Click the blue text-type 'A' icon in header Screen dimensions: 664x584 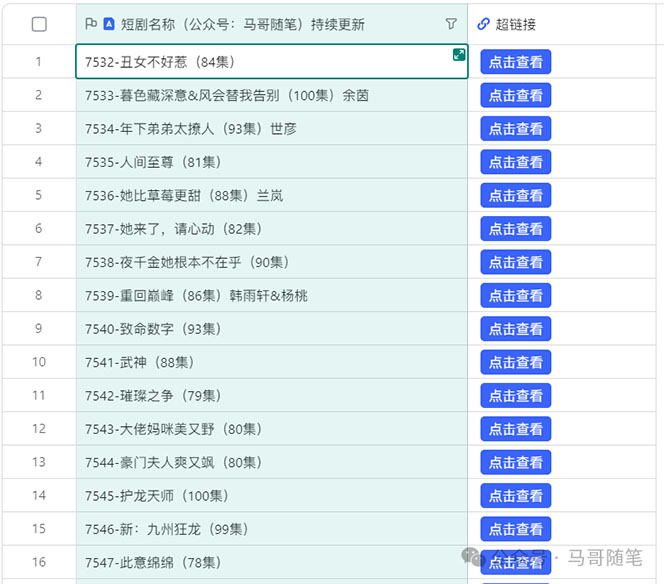click(x=109, y=24)
